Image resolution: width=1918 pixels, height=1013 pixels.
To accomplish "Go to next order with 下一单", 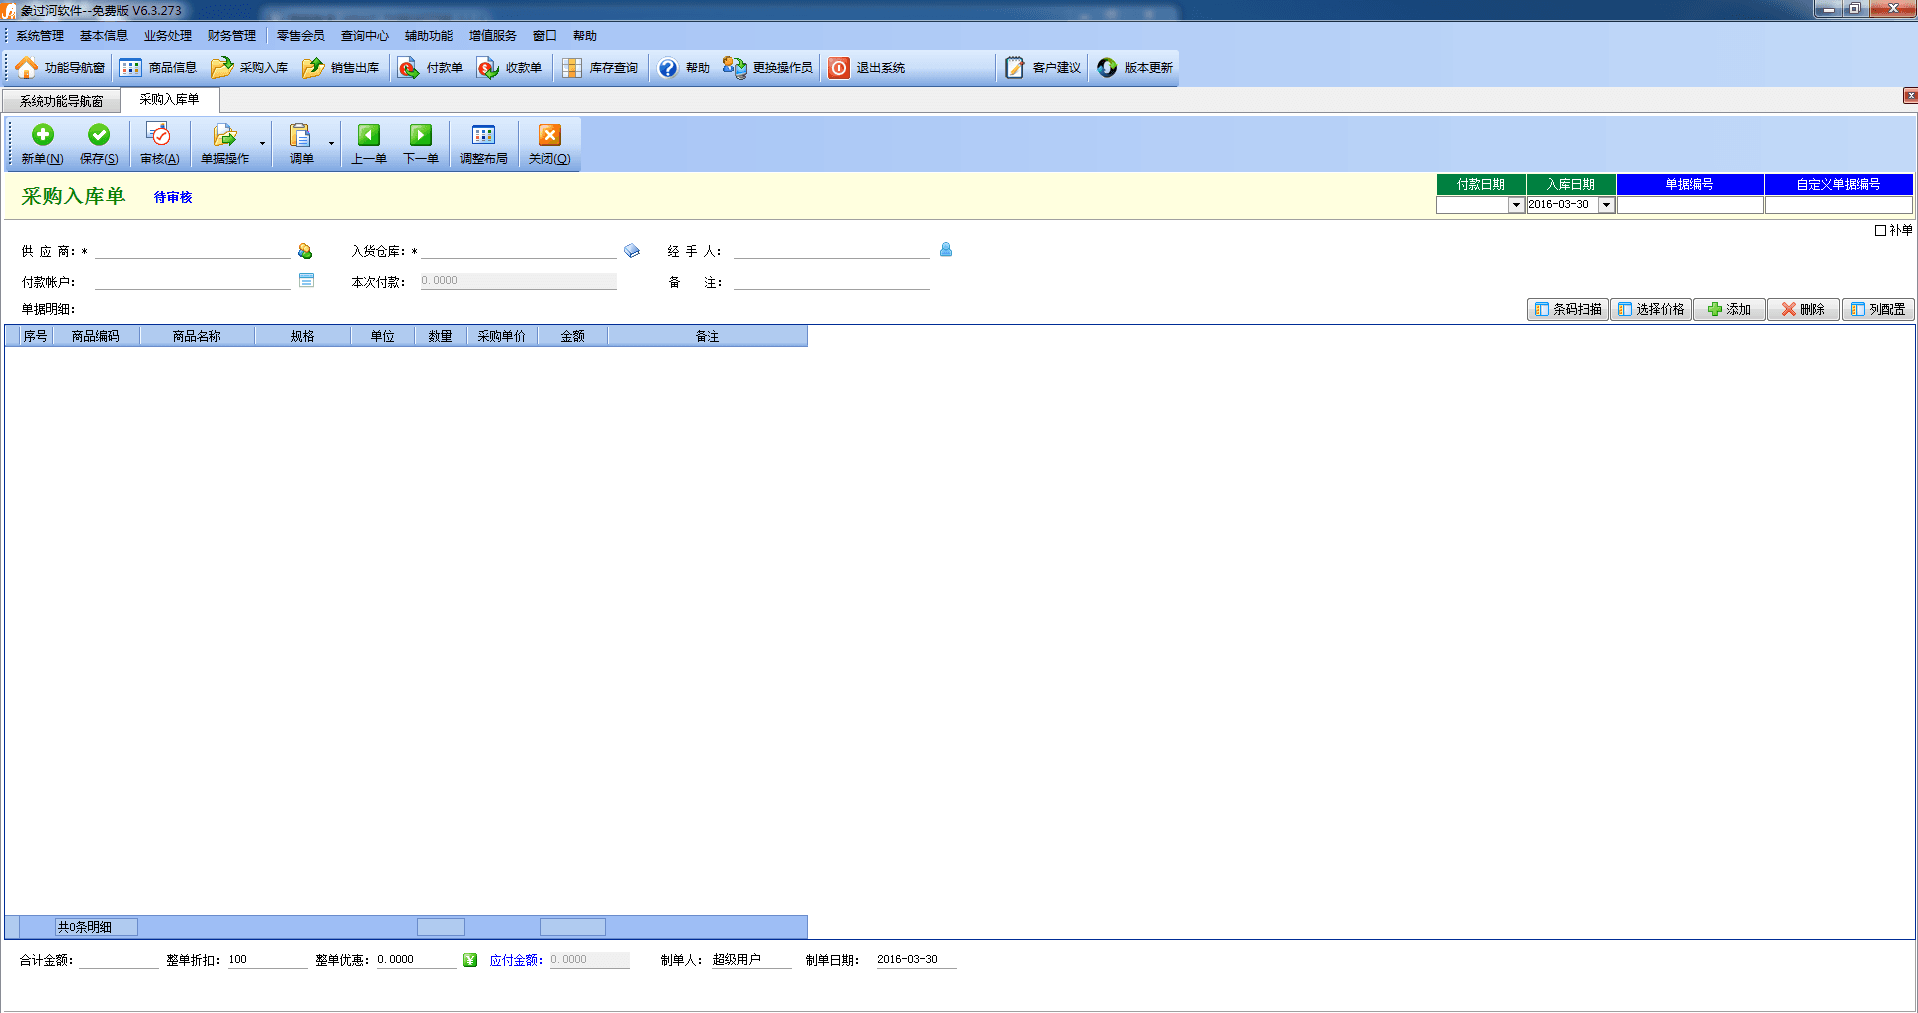I will click(x=421, y=136).
